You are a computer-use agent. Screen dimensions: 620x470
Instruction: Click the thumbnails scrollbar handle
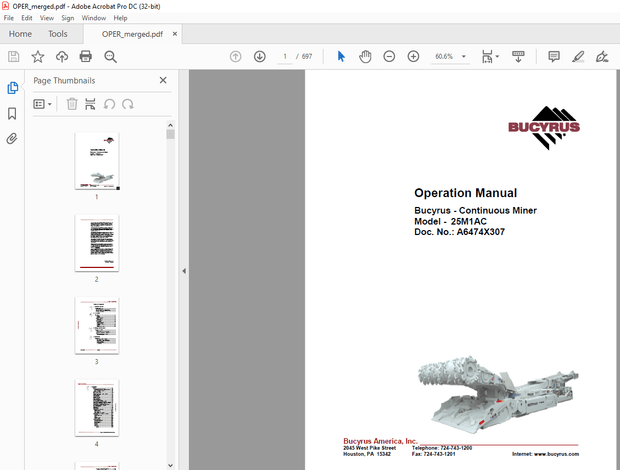pos(170,134)
